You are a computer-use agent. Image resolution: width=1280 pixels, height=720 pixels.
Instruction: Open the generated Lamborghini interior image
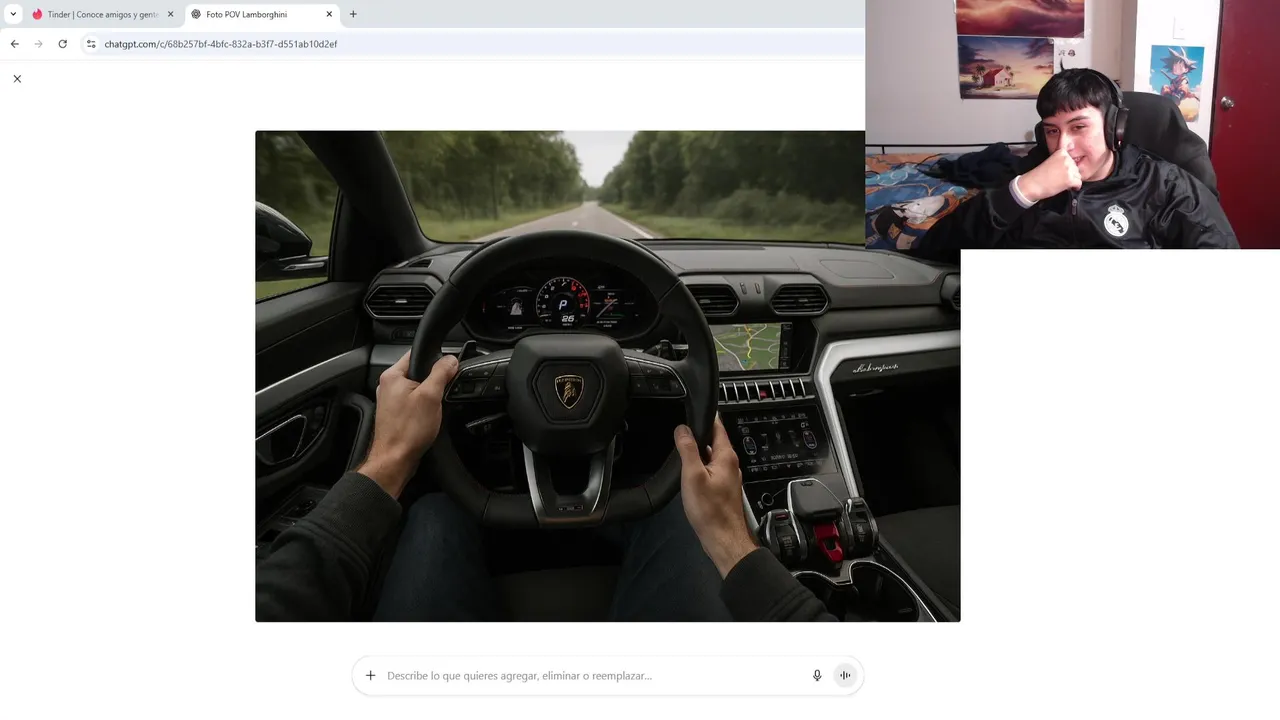pos(607,376)
